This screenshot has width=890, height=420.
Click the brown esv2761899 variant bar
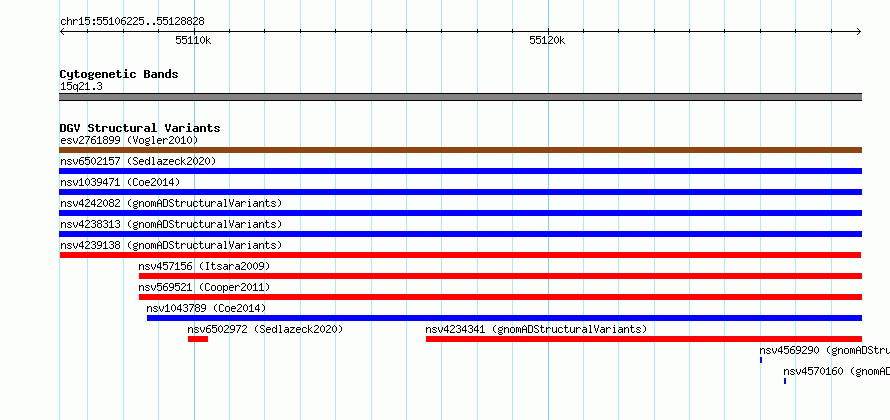pyautogui.click(x=460, y=150)
